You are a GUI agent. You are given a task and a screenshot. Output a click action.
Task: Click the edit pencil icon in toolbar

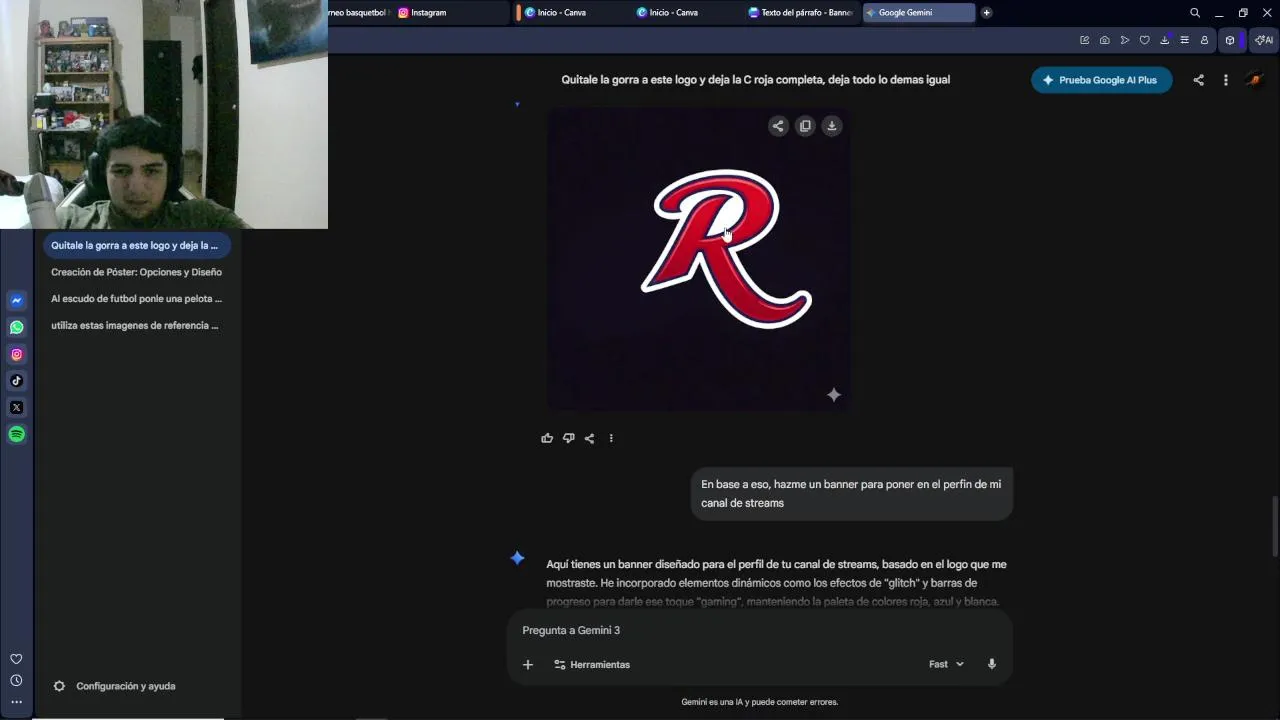point(1084,40)
